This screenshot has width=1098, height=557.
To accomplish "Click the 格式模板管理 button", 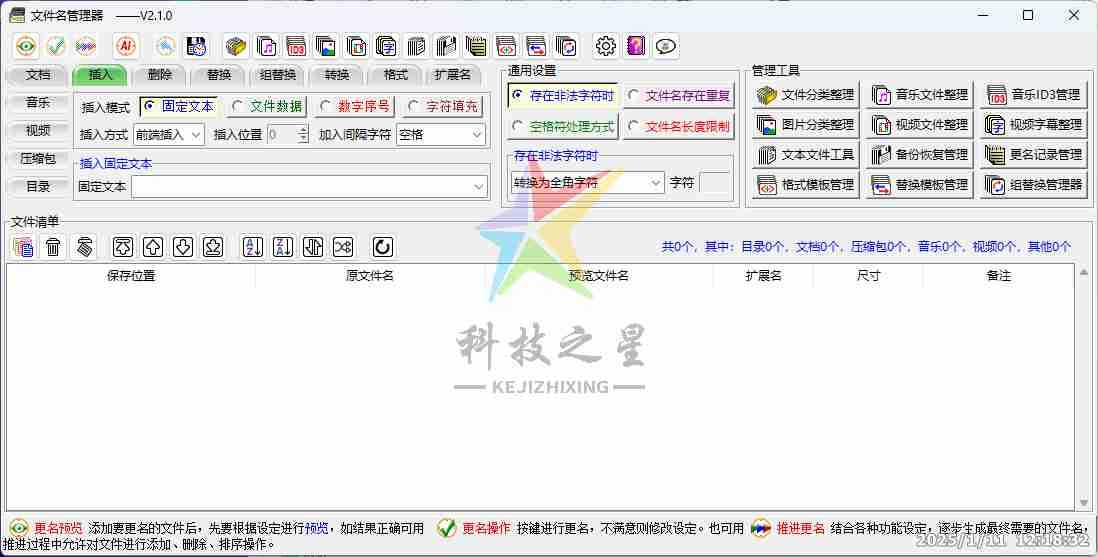I will click(805, 185).
